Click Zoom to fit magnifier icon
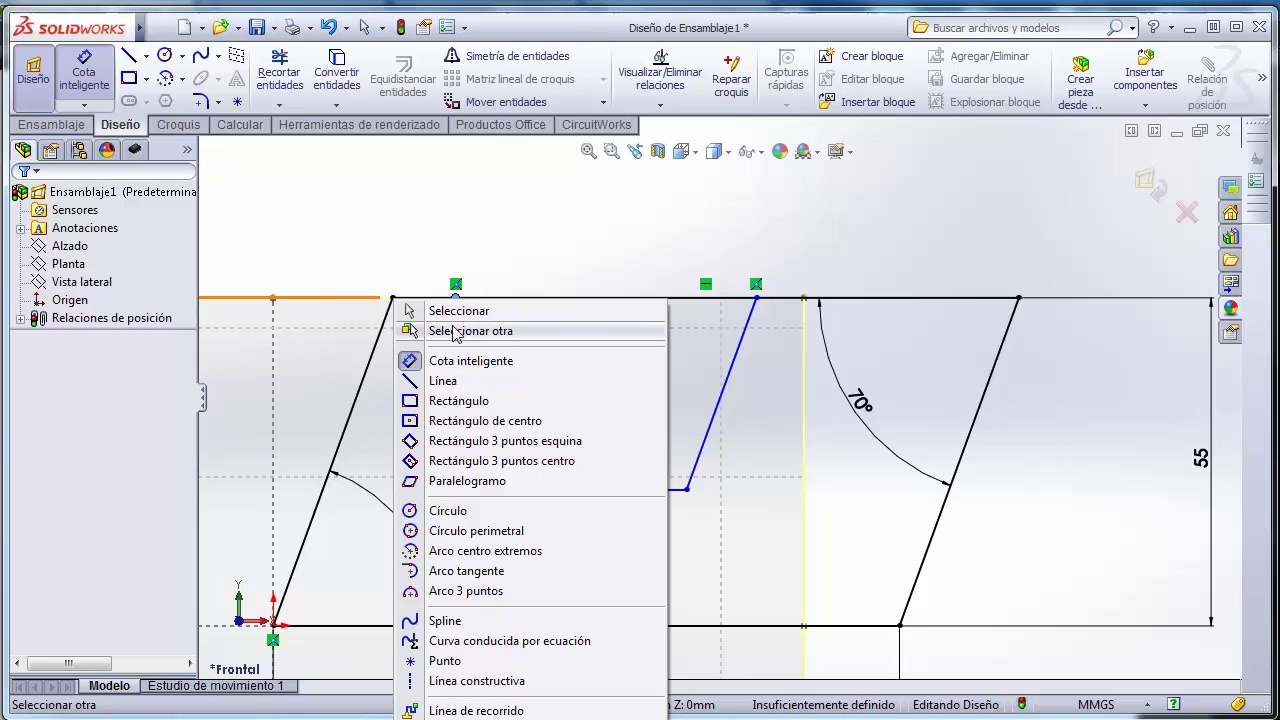The height and width of the screenshot is (720, 1280). click(589, 151)
